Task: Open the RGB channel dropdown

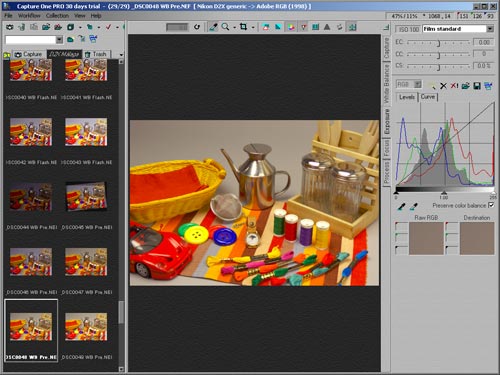Action: (418, 84)
